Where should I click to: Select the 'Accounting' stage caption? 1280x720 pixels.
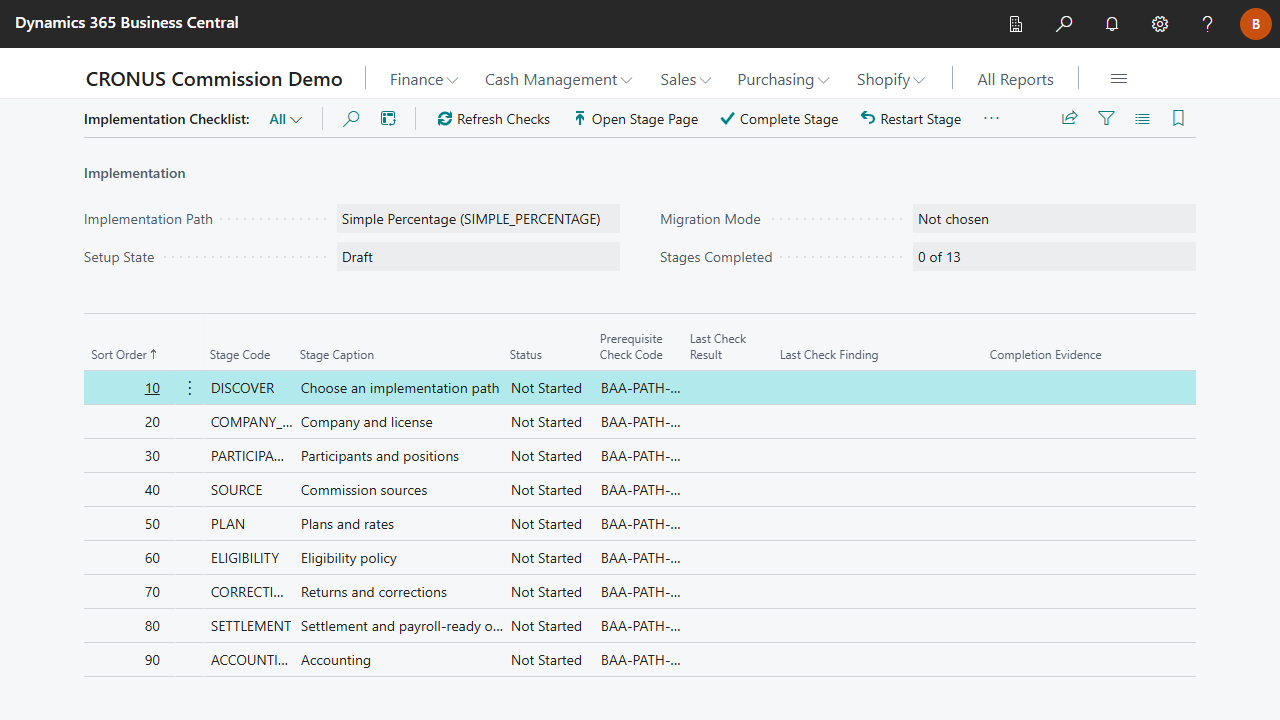336,660
